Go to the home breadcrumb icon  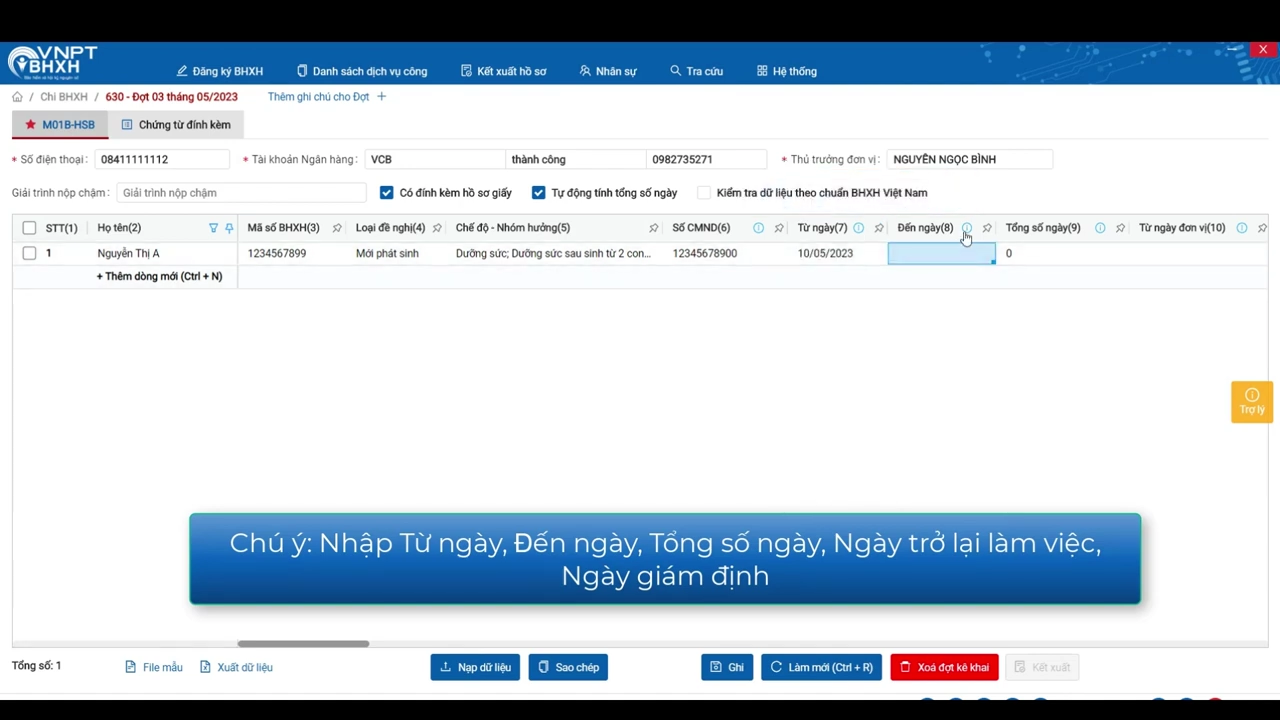[17, 97]
